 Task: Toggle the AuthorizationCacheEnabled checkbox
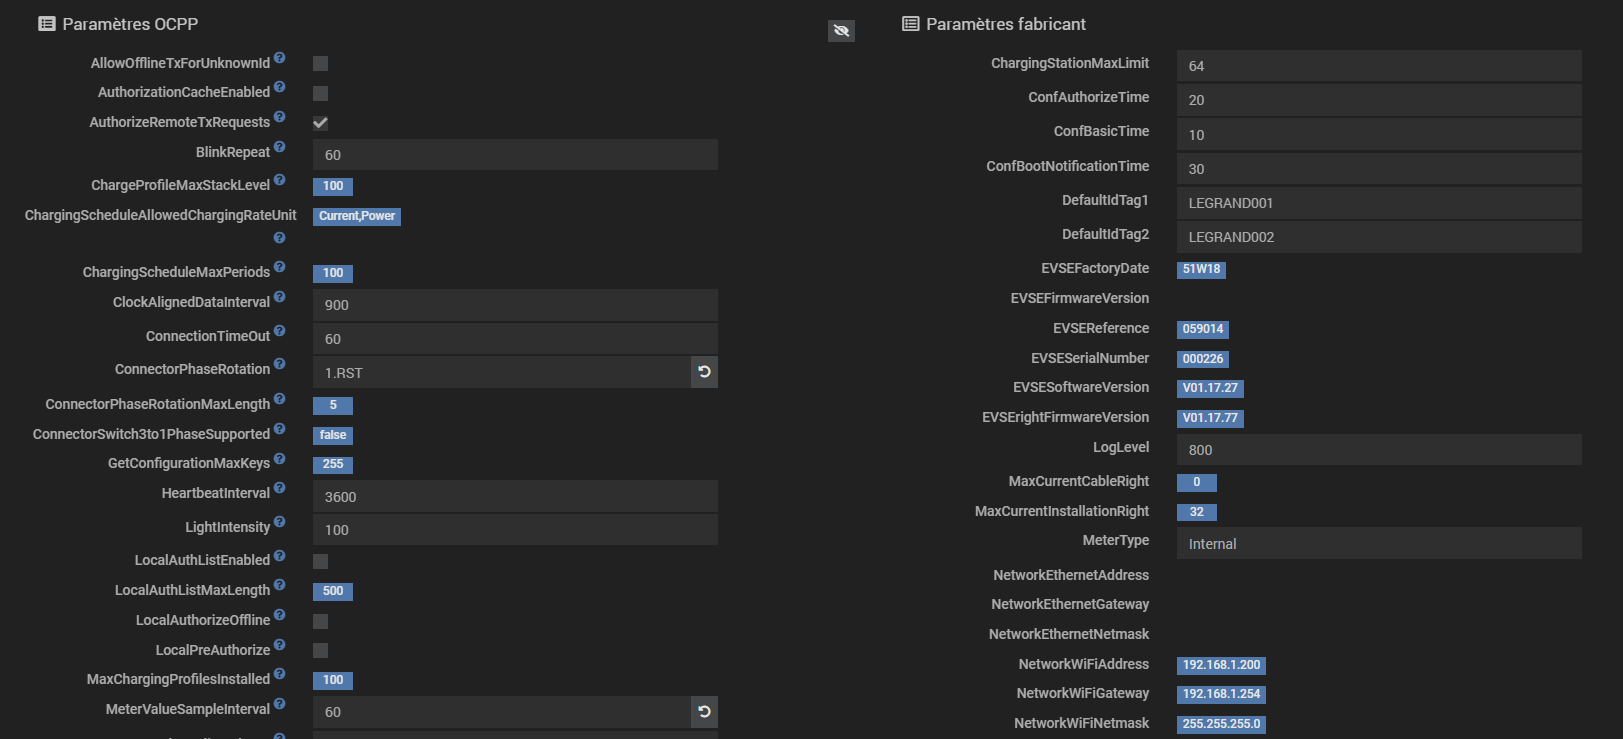321,93
